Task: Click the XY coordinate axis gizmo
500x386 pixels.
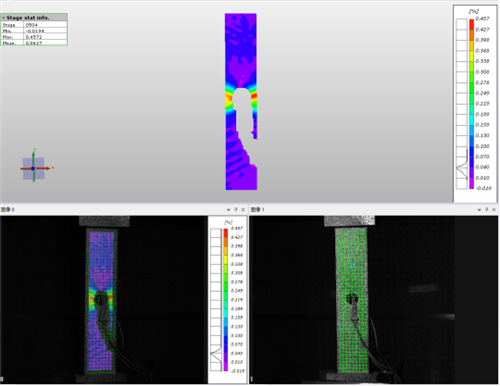Action: (33, 168)
